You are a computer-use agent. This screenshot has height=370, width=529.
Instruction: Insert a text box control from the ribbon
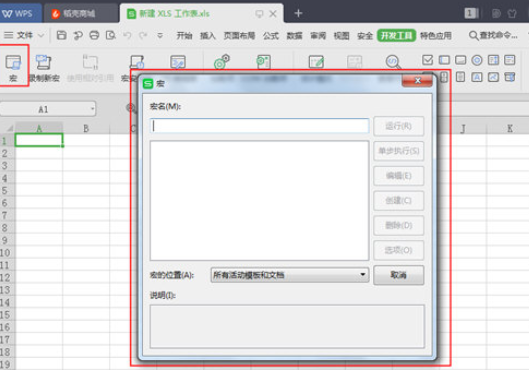(444, 60)
